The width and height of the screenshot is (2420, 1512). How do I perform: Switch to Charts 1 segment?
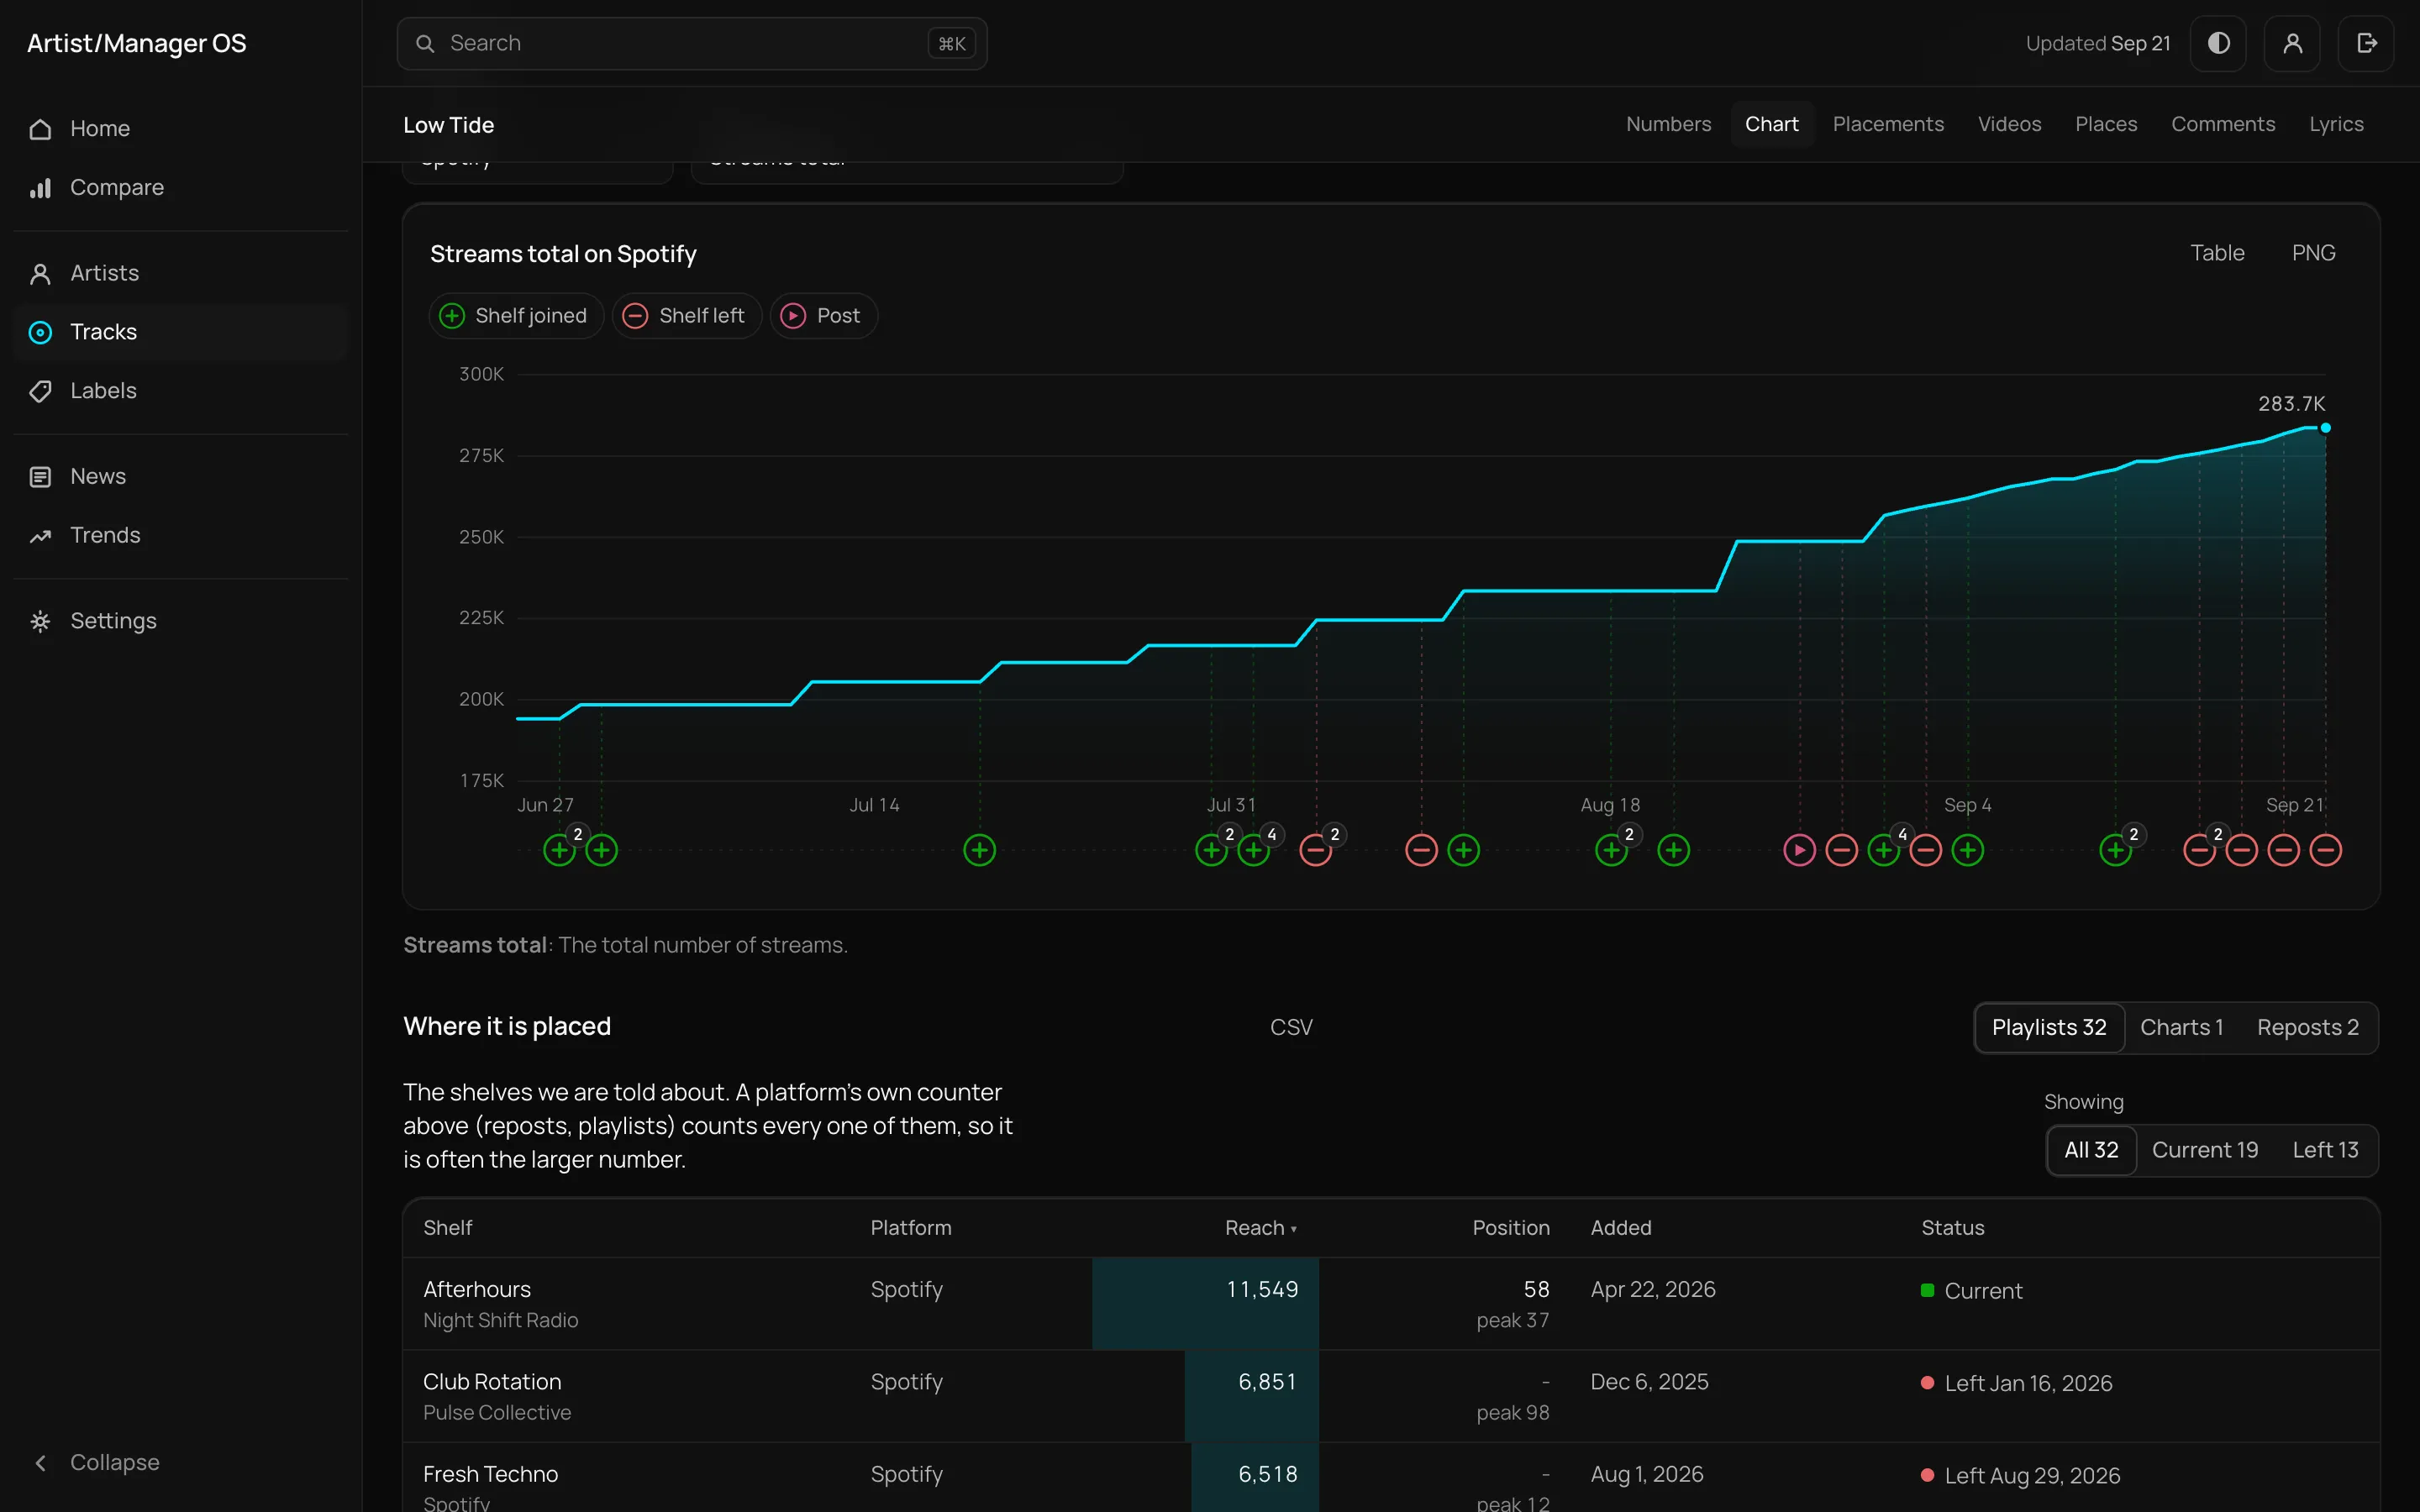[x=2181, y=1028]
